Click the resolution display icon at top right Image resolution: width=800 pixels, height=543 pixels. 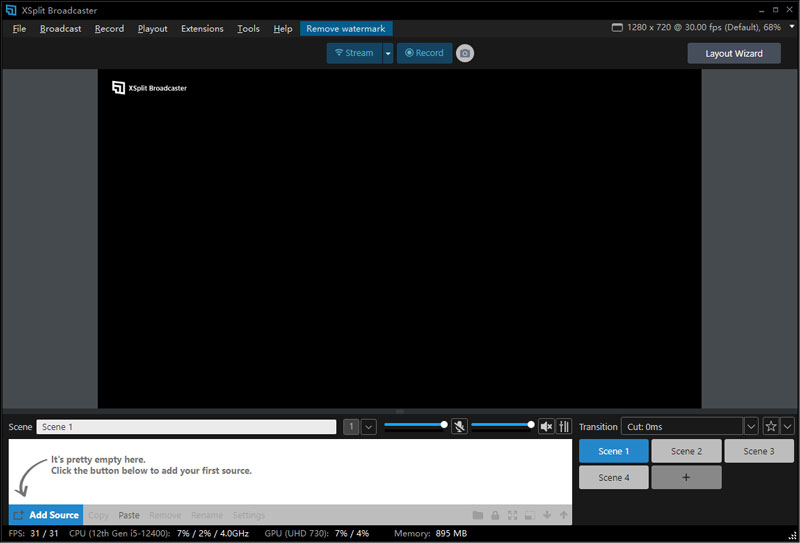(x=617, y=28)
